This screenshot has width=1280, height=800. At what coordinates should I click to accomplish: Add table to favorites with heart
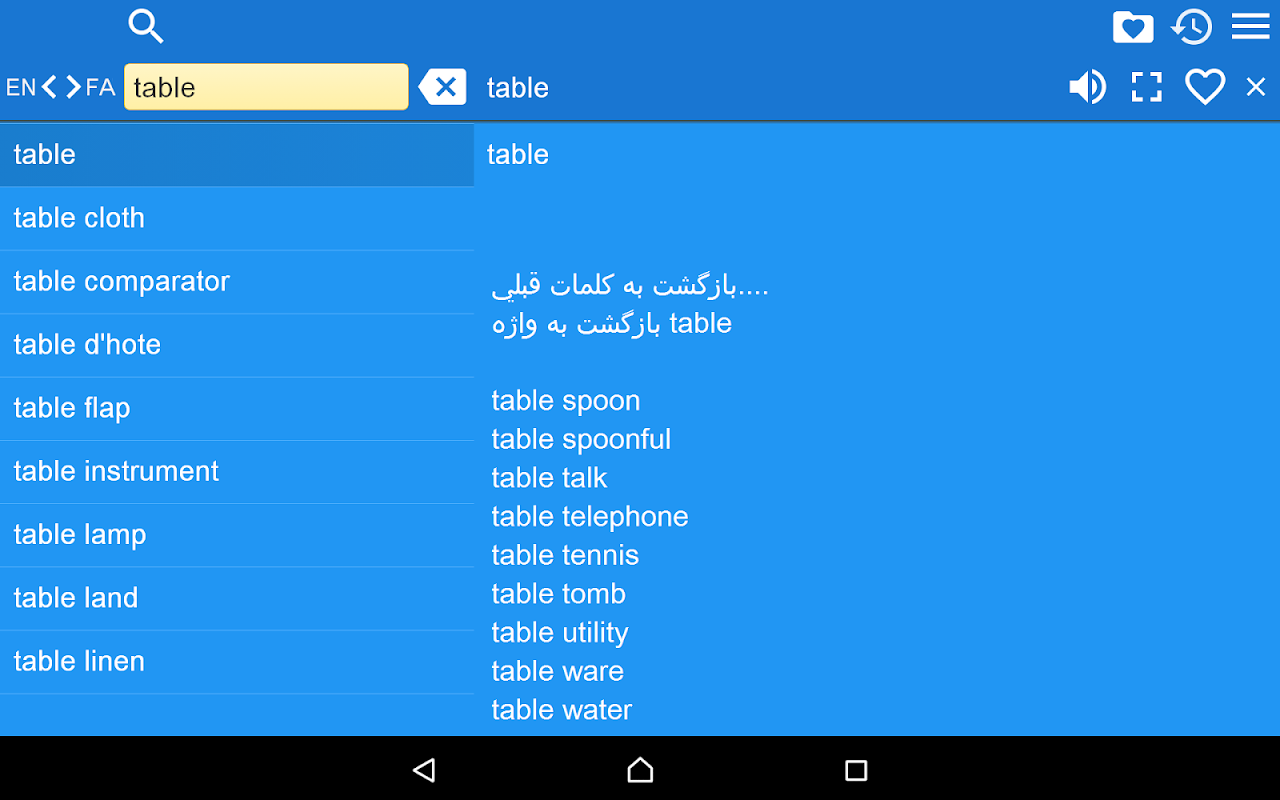(x=1205, y=87)
